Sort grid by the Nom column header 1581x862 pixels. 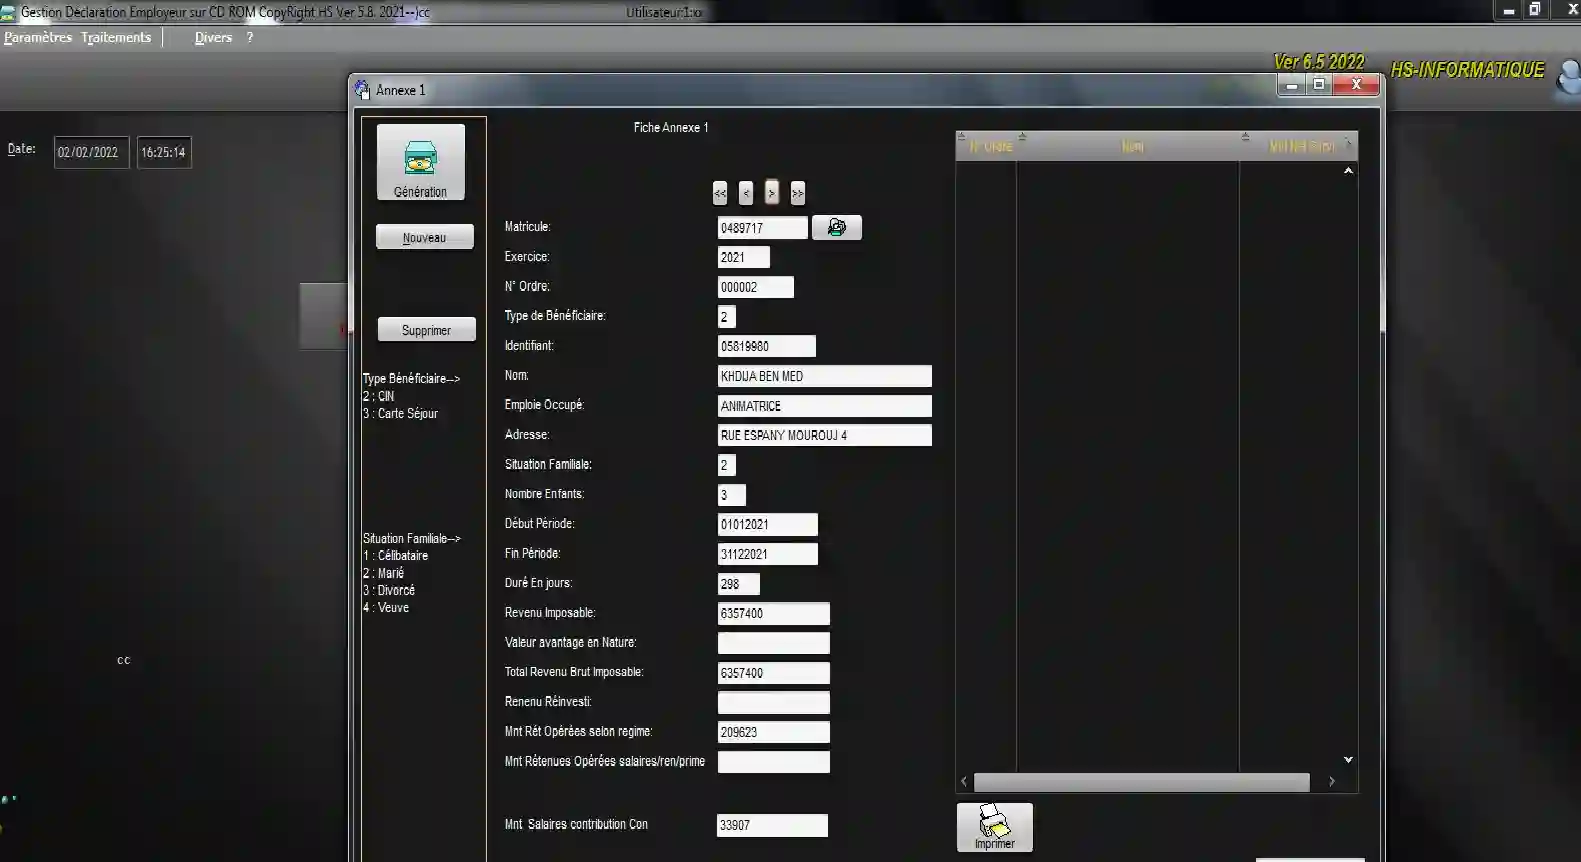[1132, 146]
